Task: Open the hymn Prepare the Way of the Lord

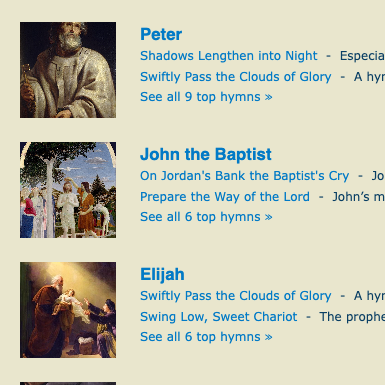Action: 225,197
